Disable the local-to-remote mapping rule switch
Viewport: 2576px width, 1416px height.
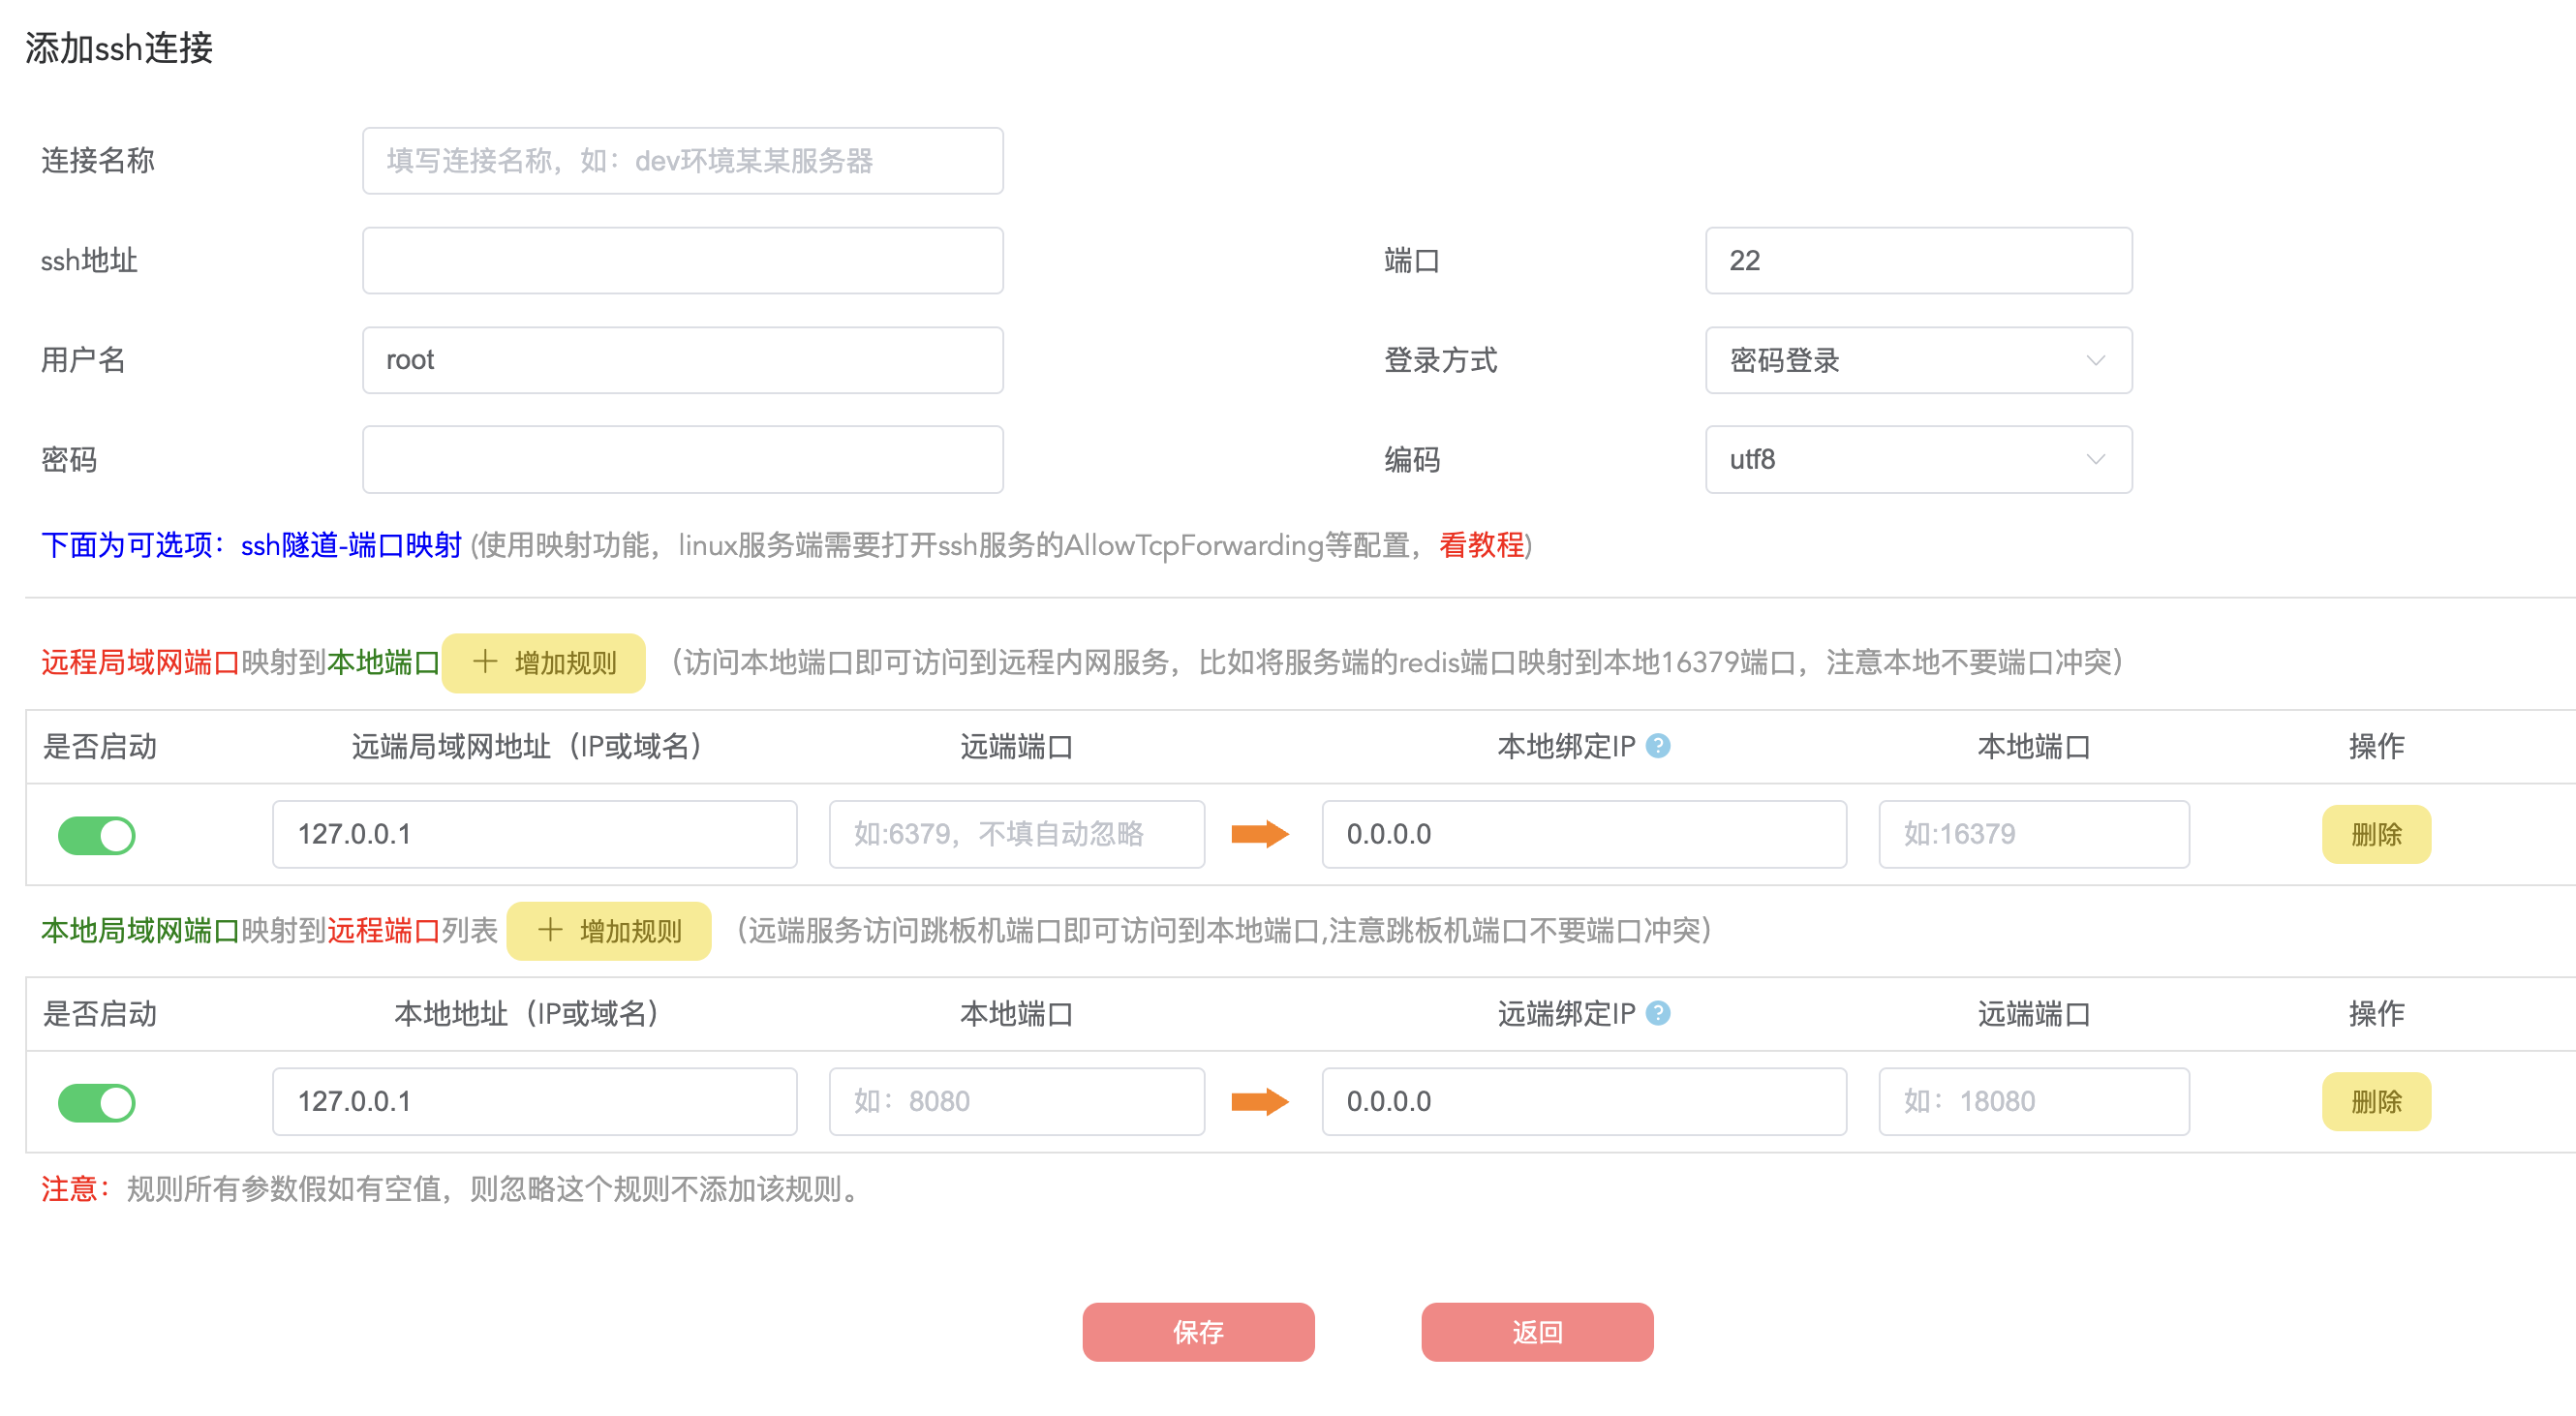97,1102
